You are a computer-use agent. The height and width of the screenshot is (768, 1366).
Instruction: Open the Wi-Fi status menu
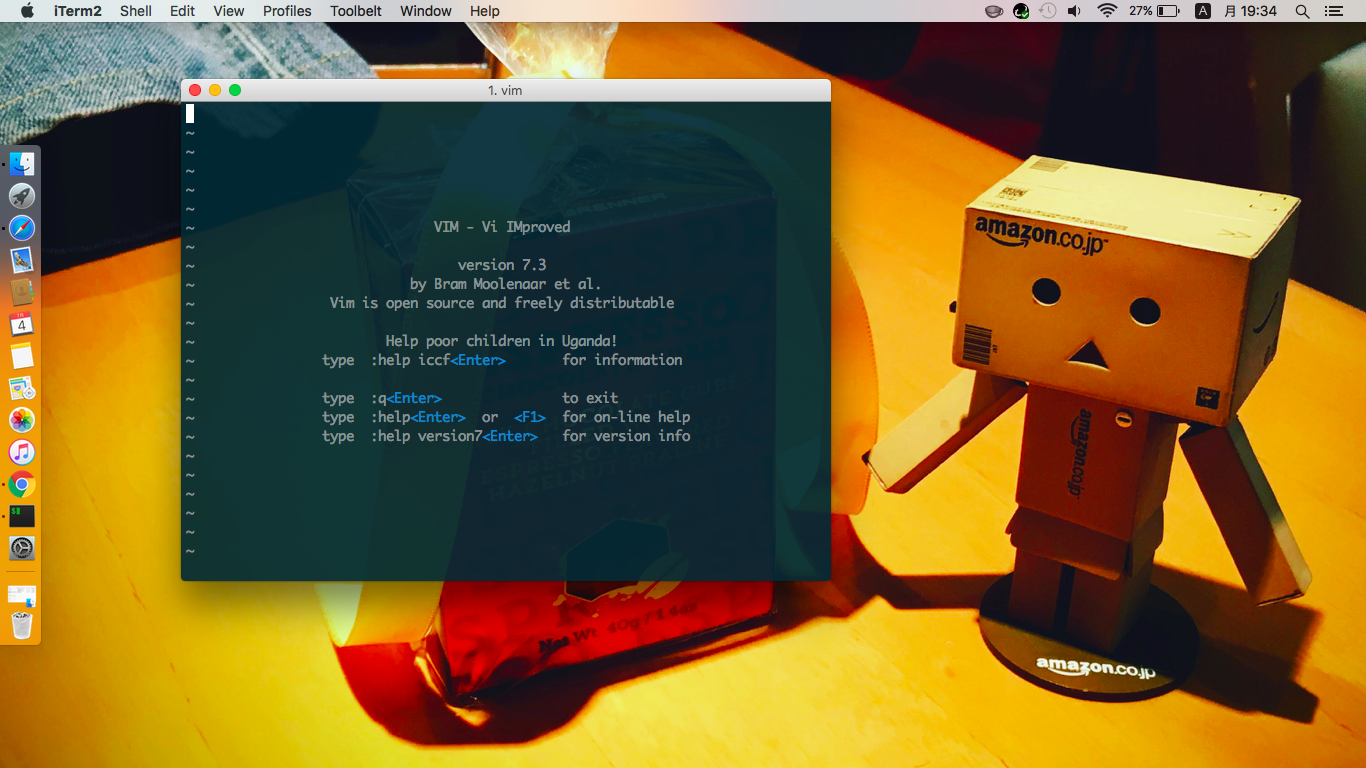1106,11
